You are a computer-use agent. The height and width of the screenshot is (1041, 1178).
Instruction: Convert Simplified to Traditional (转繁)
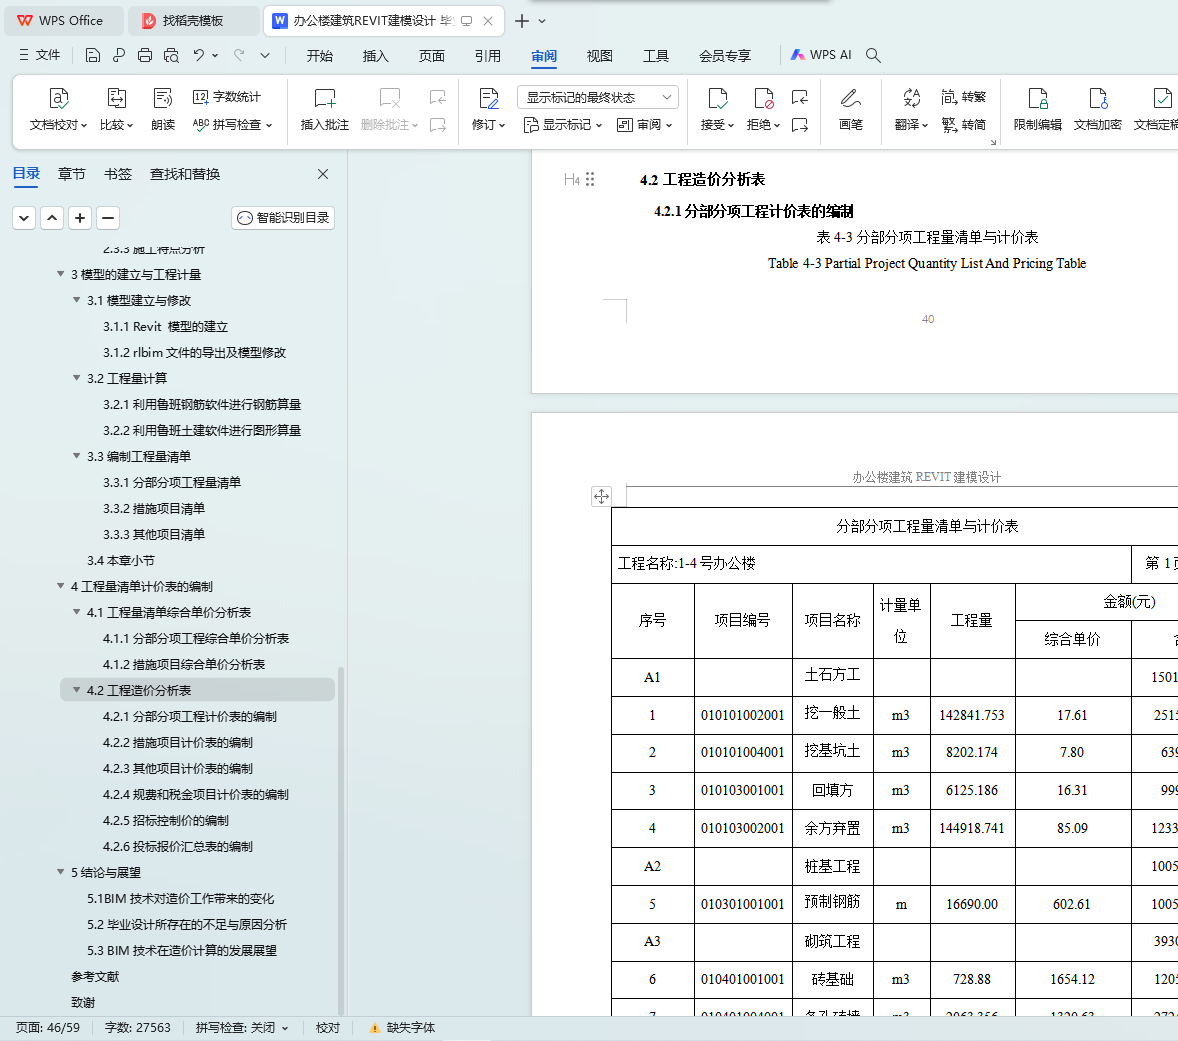[x=963, y=97]
